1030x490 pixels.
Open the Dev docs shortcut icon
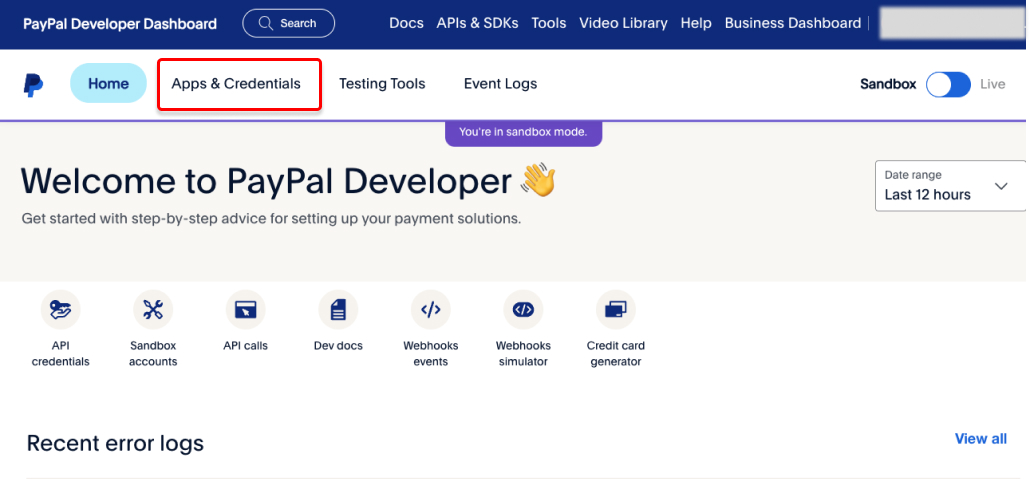point(338,309)
